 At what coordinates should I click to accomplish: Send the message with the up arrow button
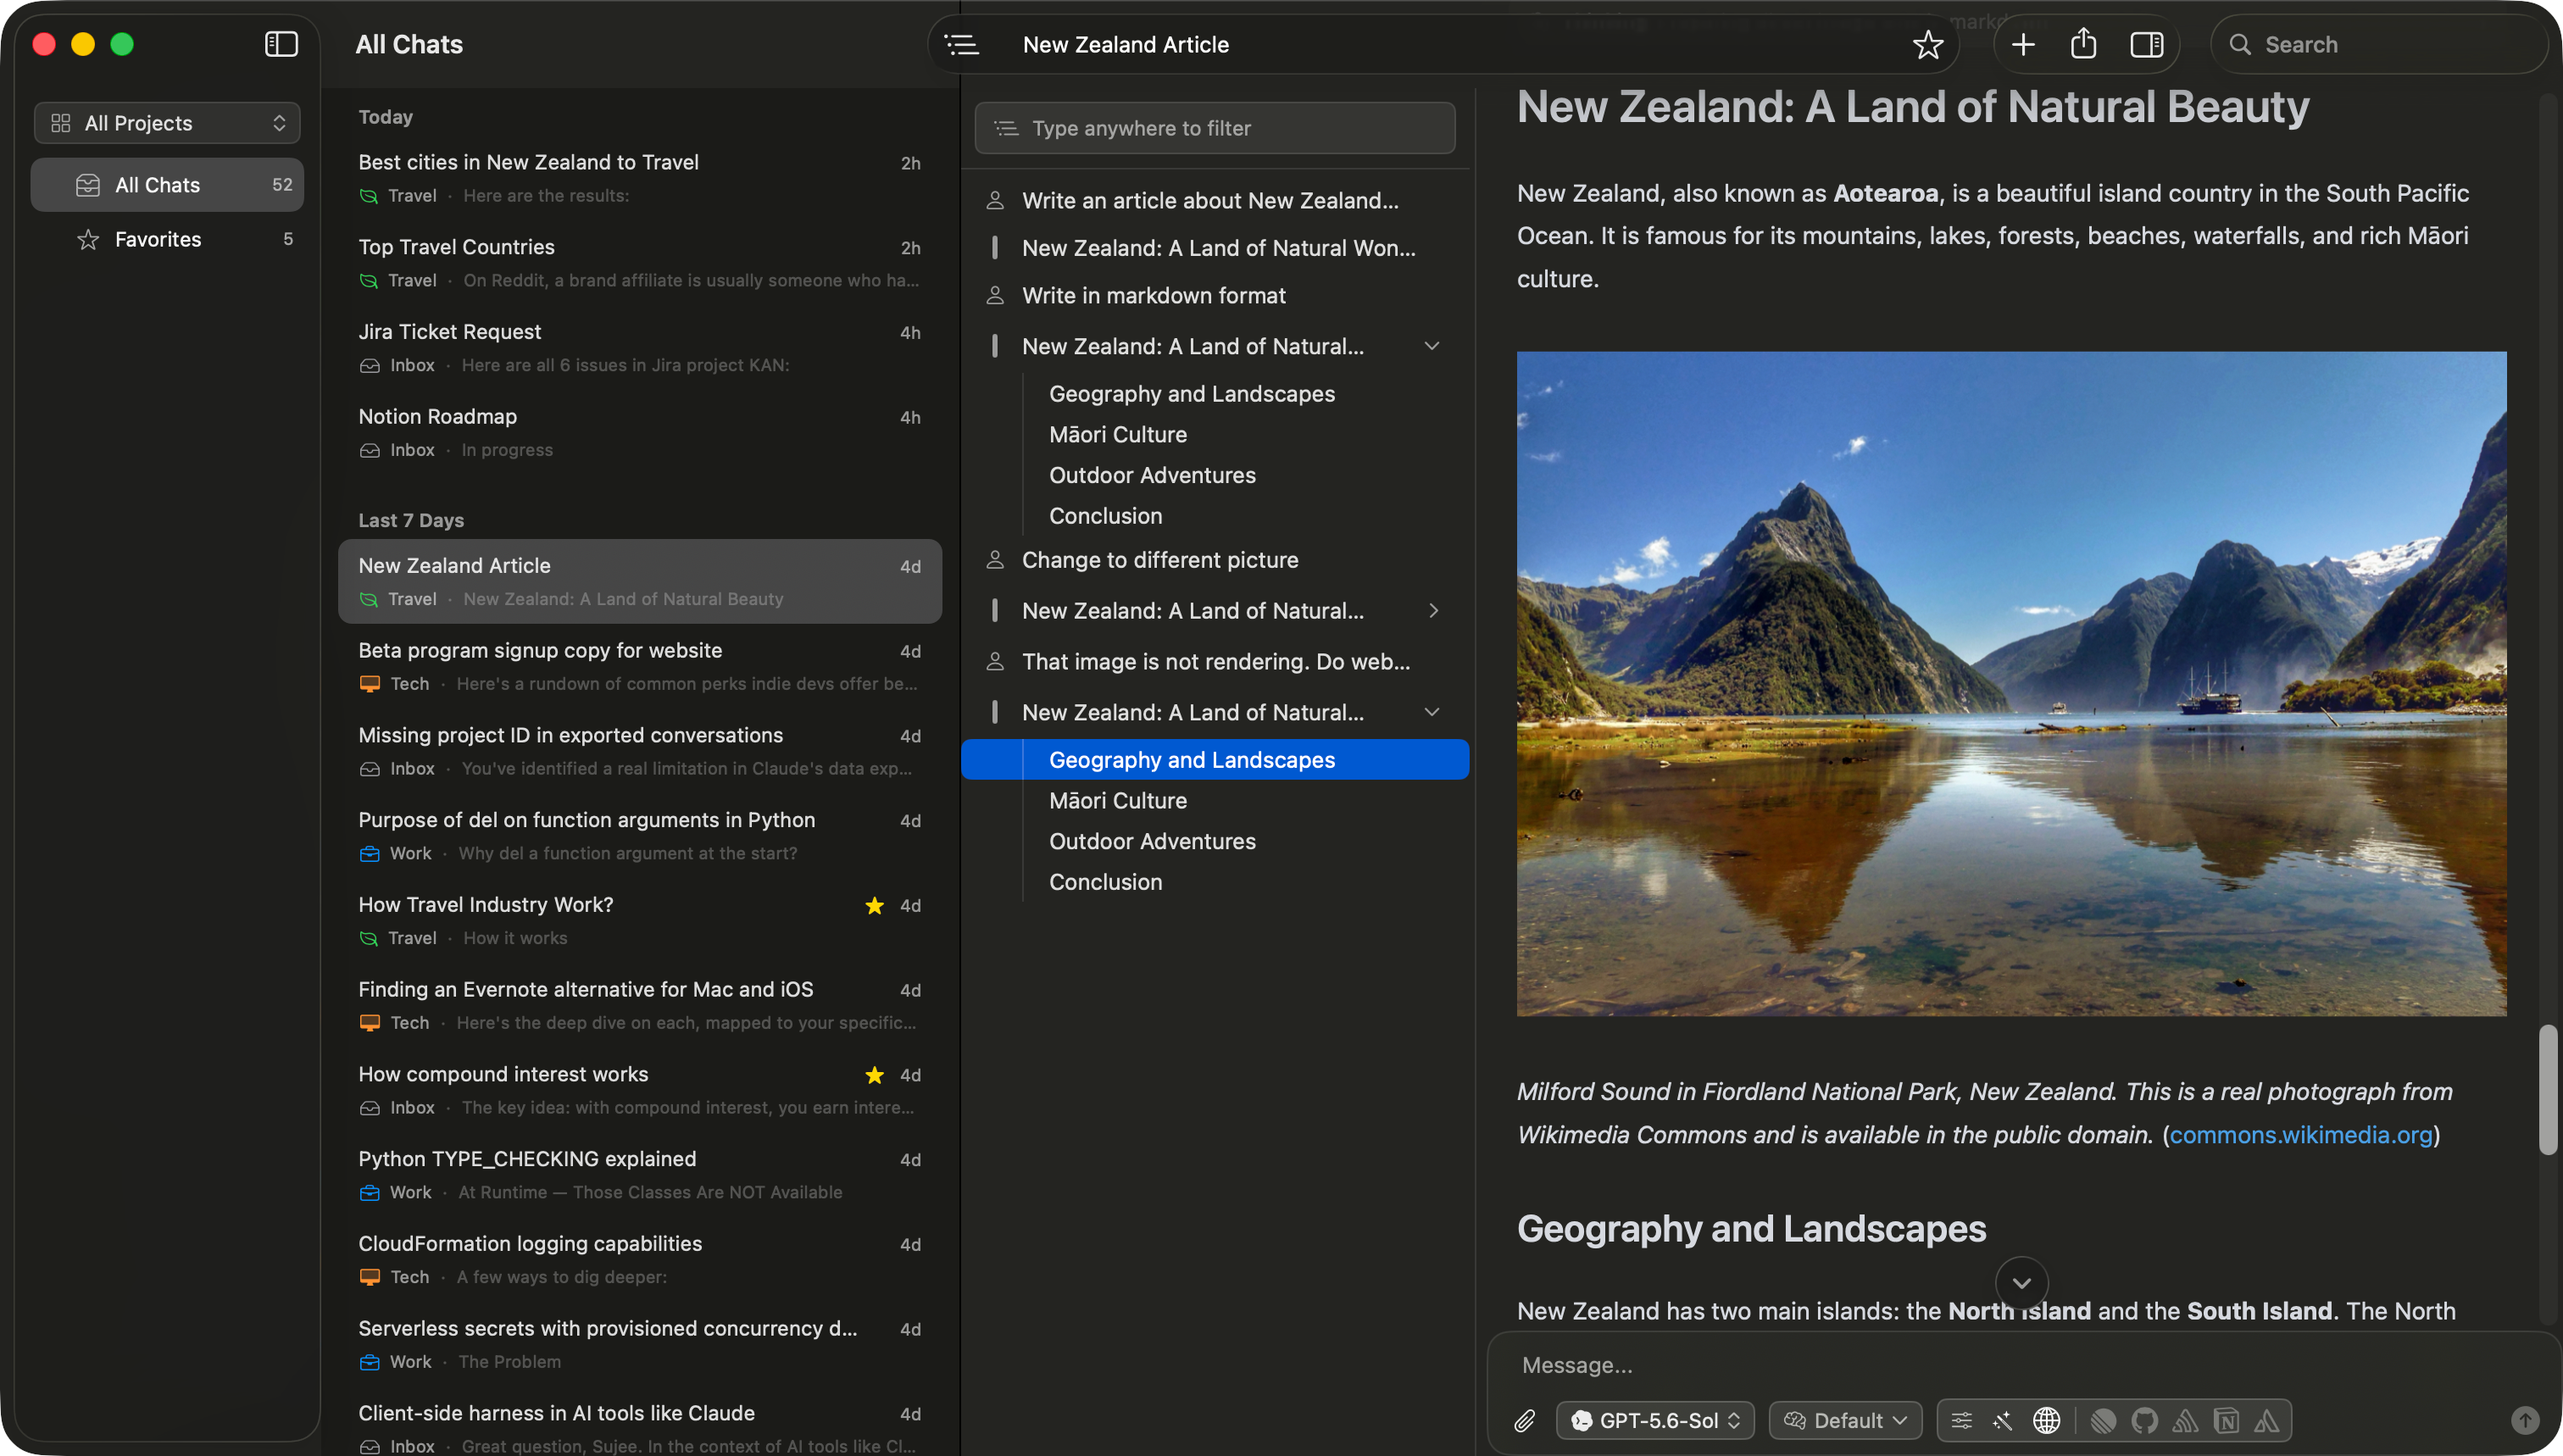click(x=2525, y=1420)
